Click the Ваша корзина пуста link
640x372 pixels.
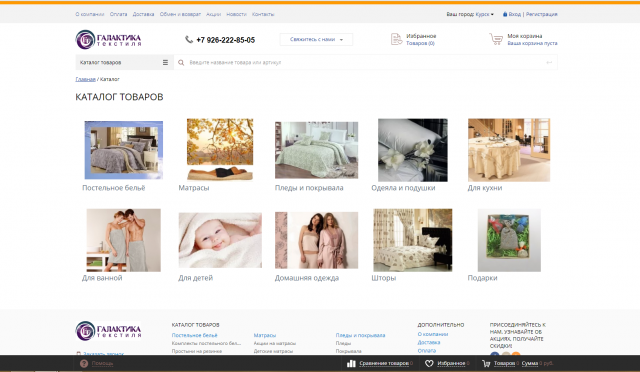click(532, 43)
